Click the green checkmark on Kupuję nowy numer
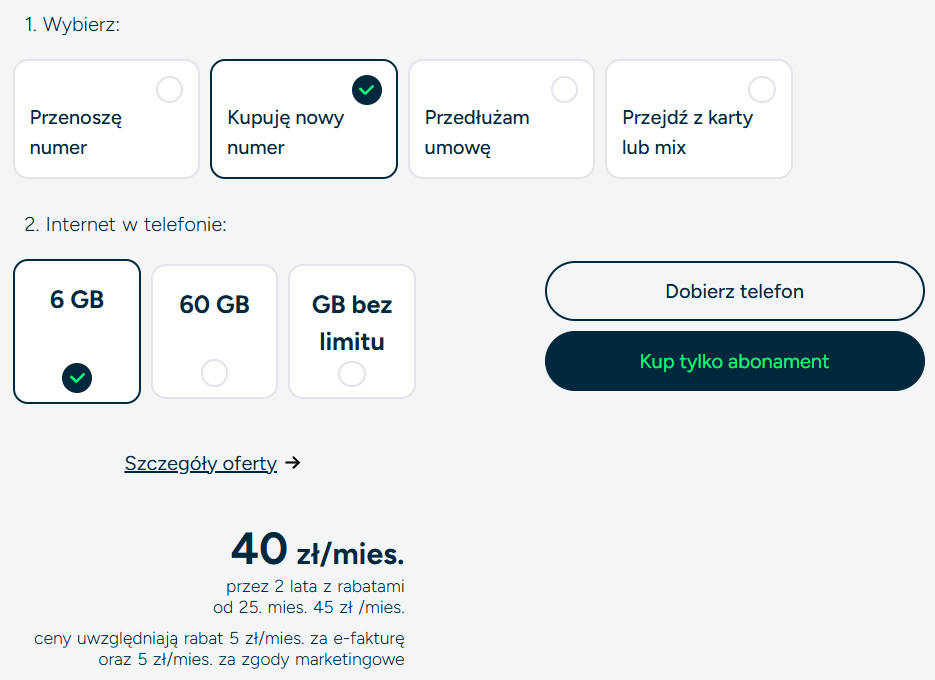935x680 pixels. click(x=367, y=90)
